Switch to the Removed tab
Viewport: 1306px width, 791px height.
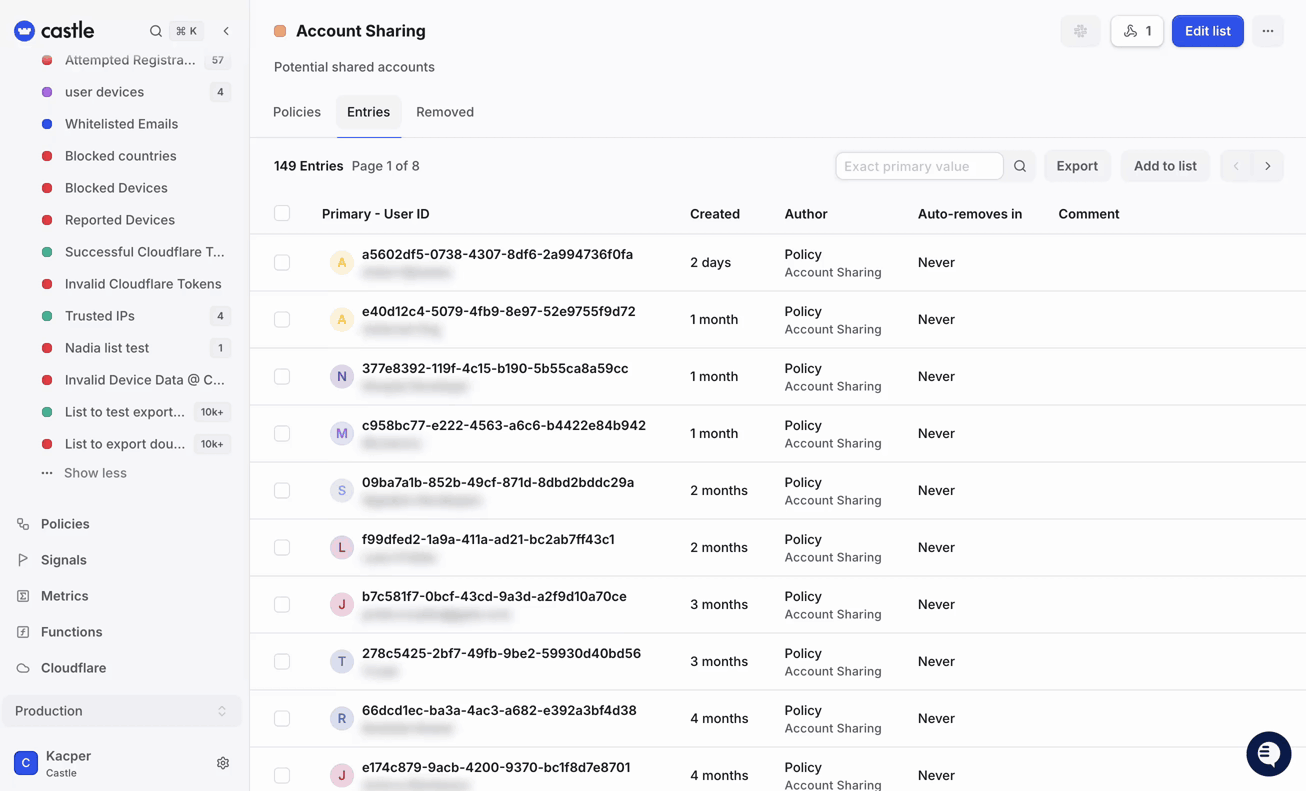[x=445, y=112]
